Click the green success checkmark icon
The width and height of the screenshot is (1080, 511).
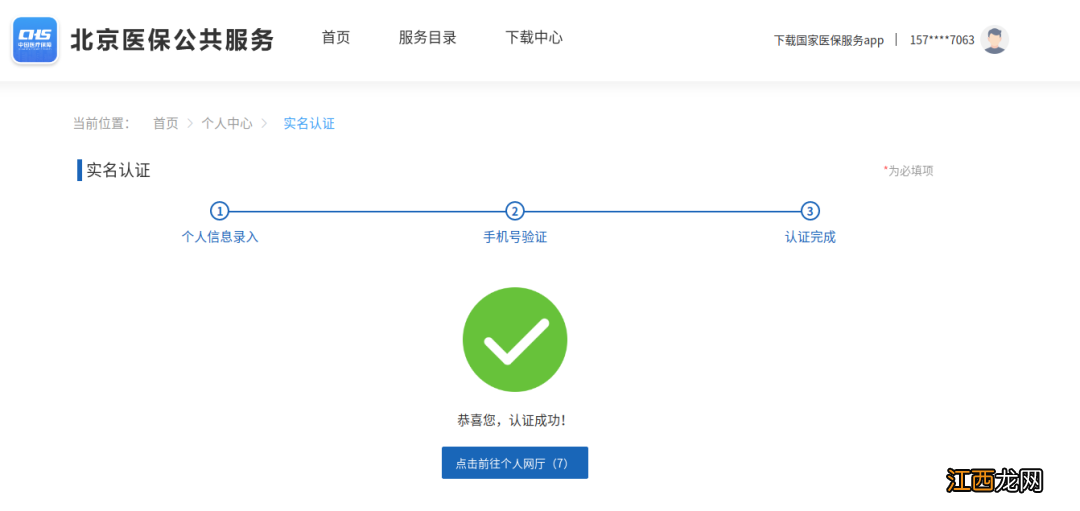[515, 340]
